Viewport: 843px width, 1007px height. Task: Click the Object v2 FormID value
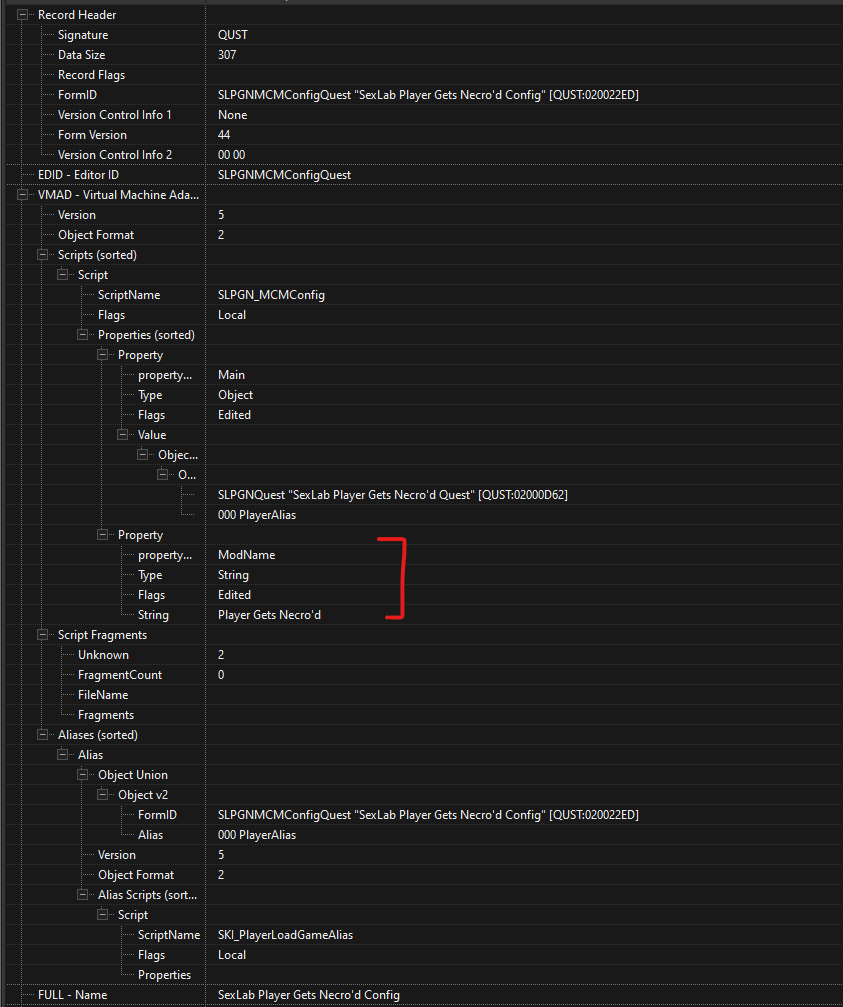click(428, 814)
